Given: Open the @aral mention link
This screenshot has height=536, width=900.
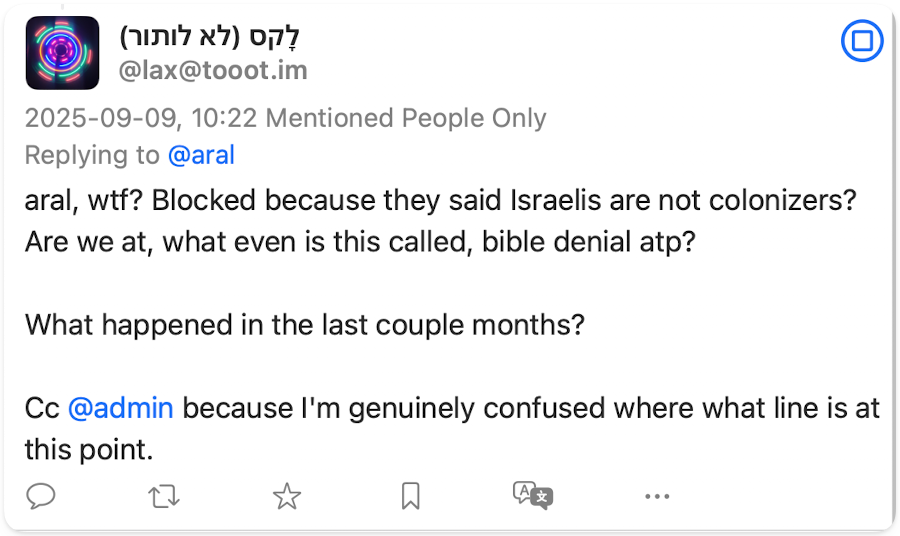Looking at the screenshot, I should pos(201,155).
